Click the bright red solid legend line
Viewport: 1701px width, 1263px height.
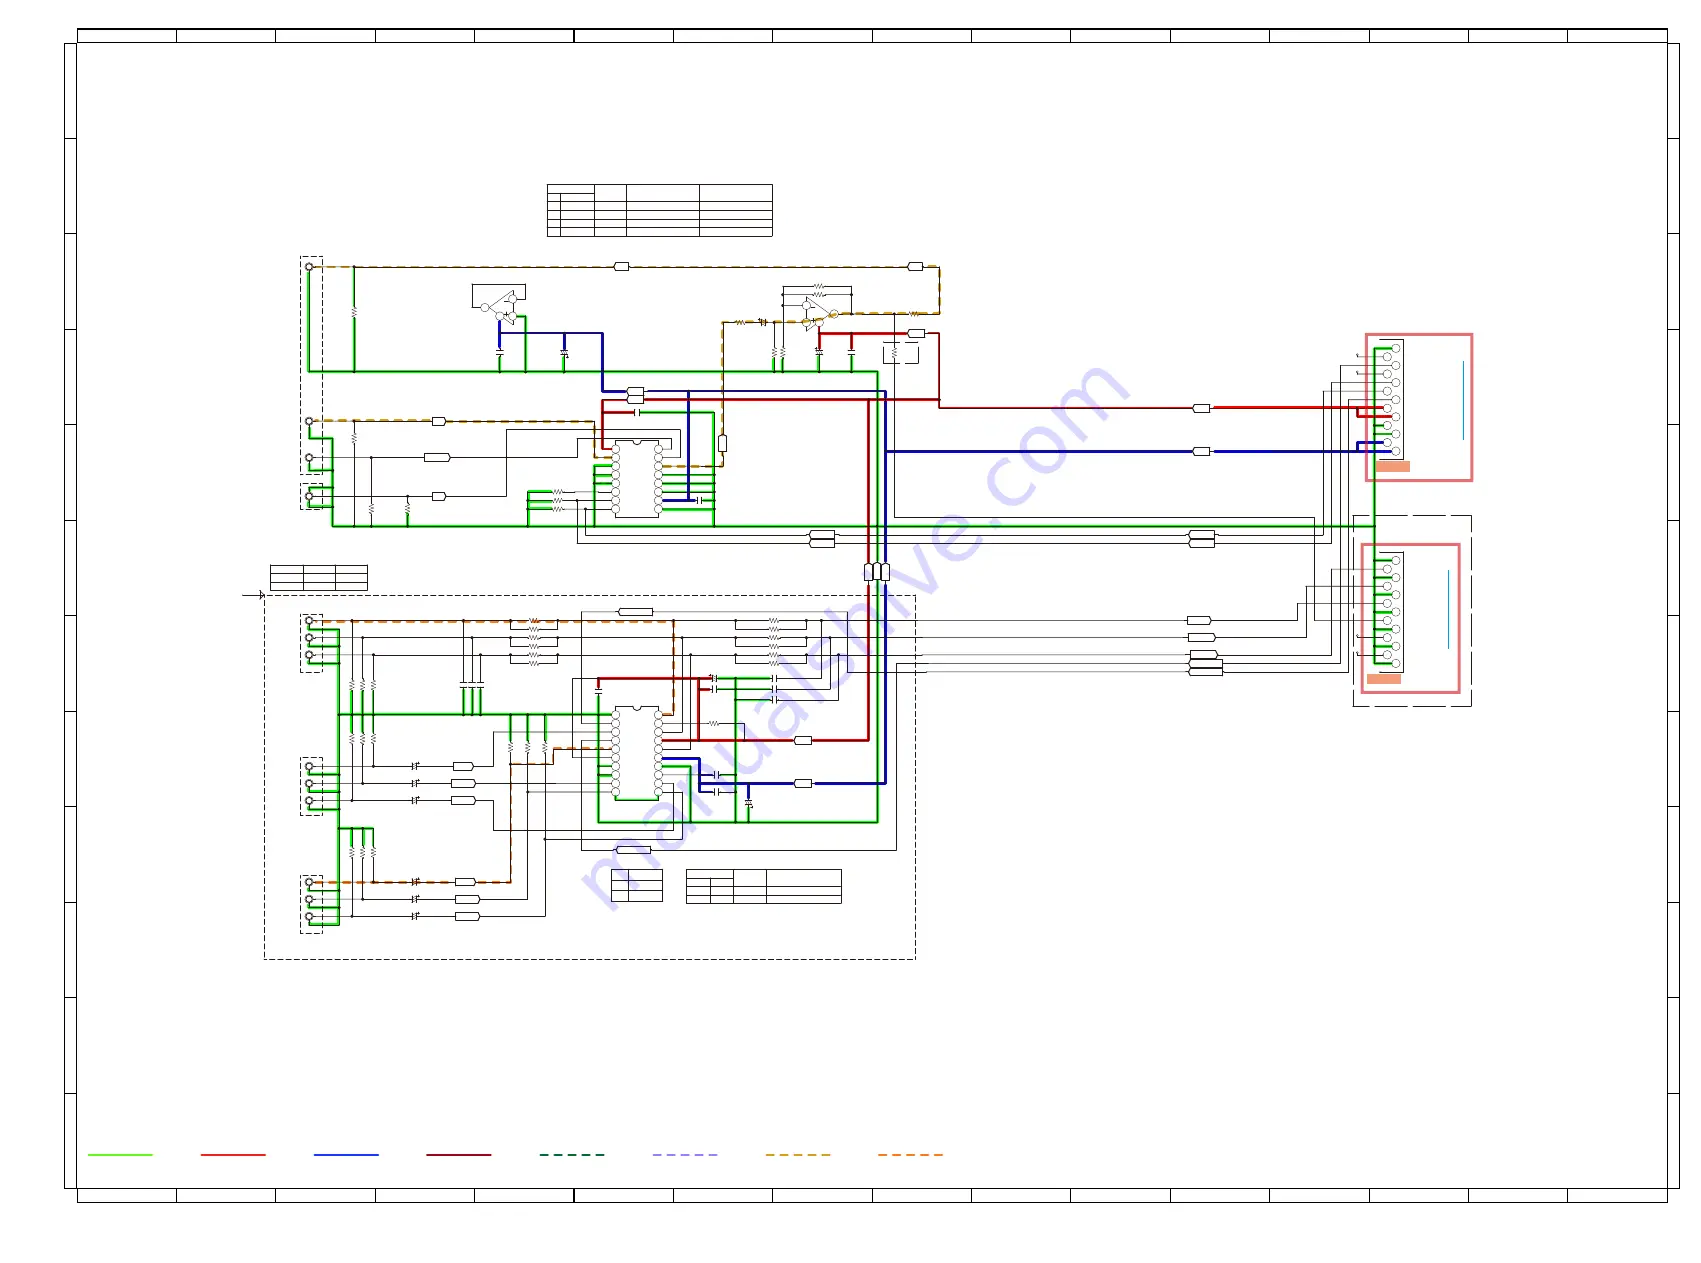tap(233, 1155)
